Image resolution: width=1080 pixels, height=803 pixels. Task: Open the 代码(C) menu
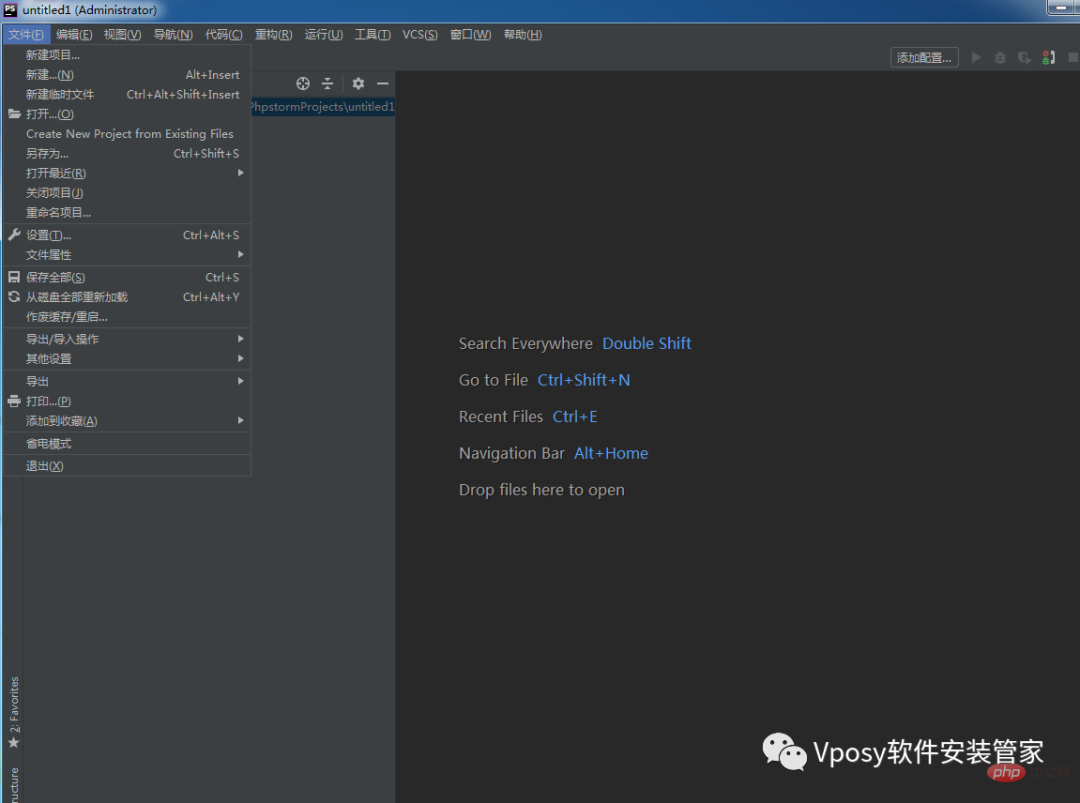tap(224, 34)
